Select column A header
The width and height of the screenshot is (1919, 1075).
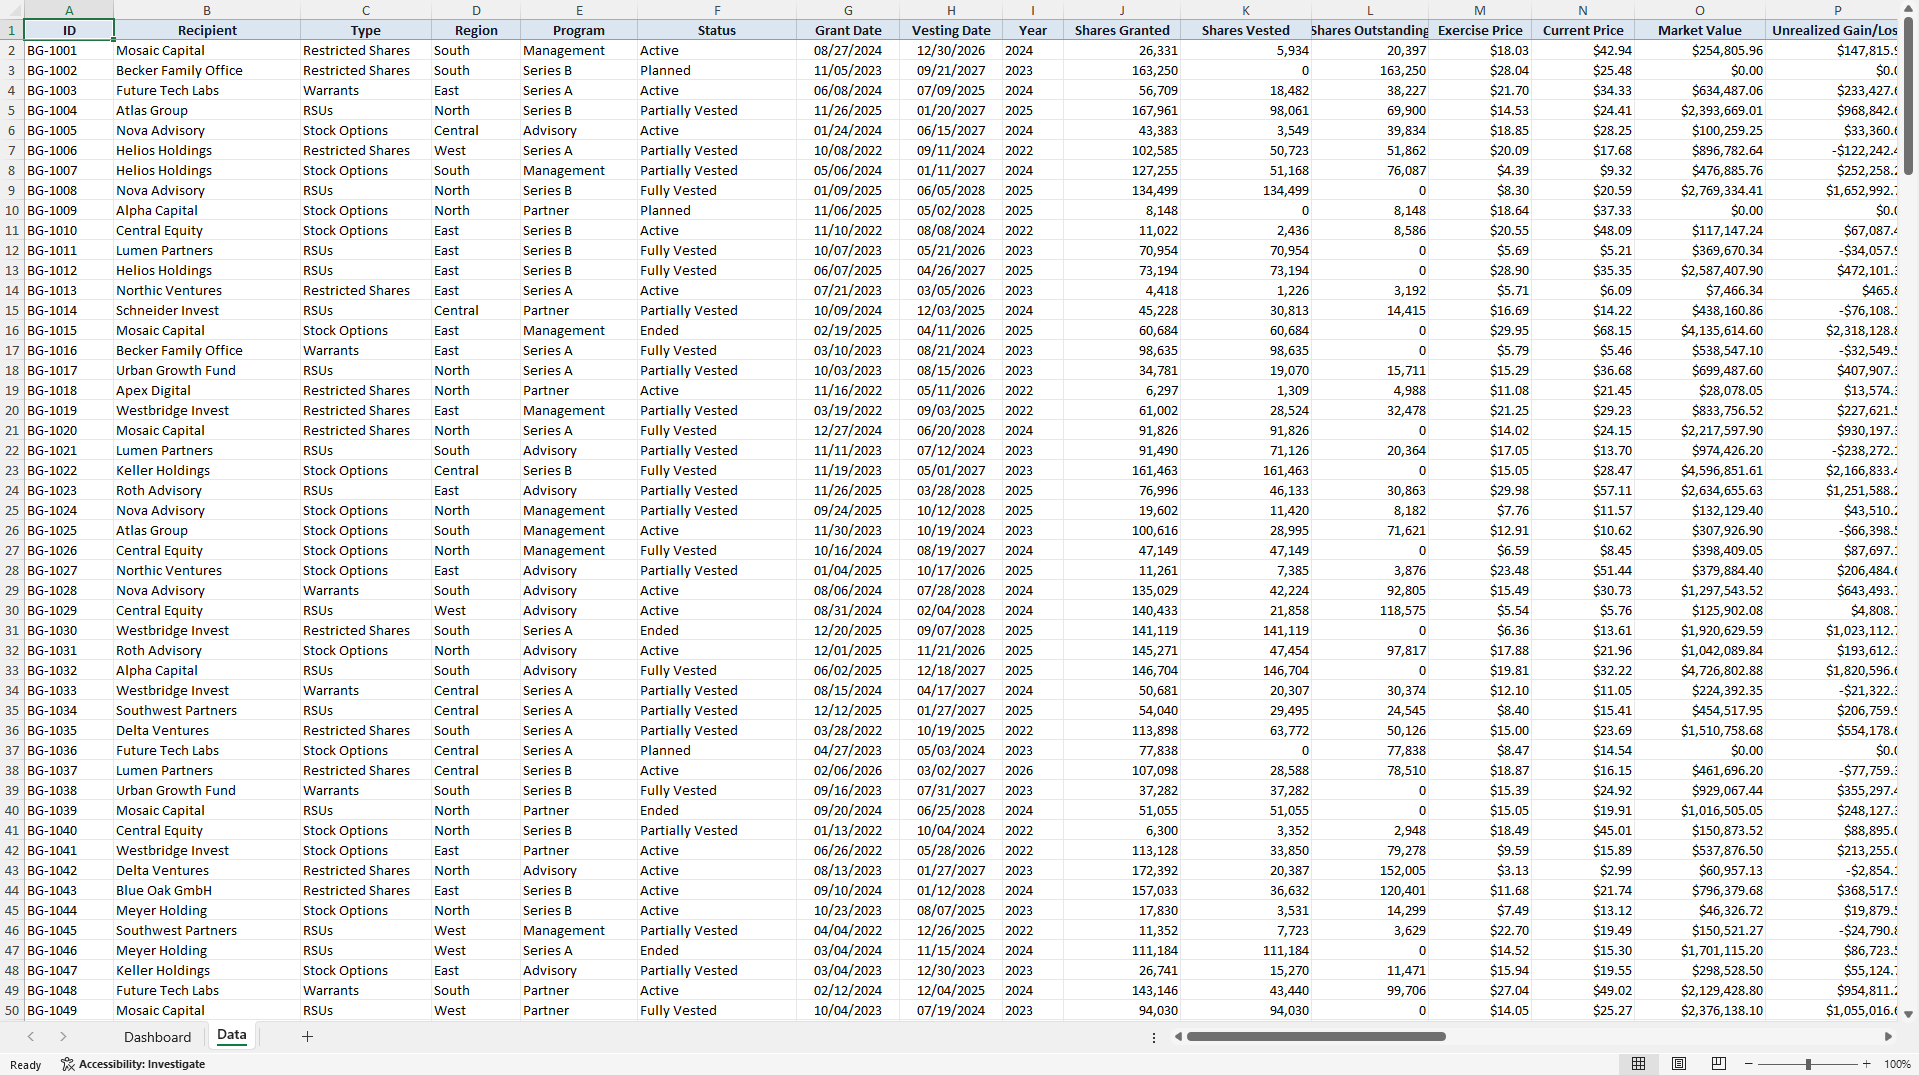click(69, 10)
